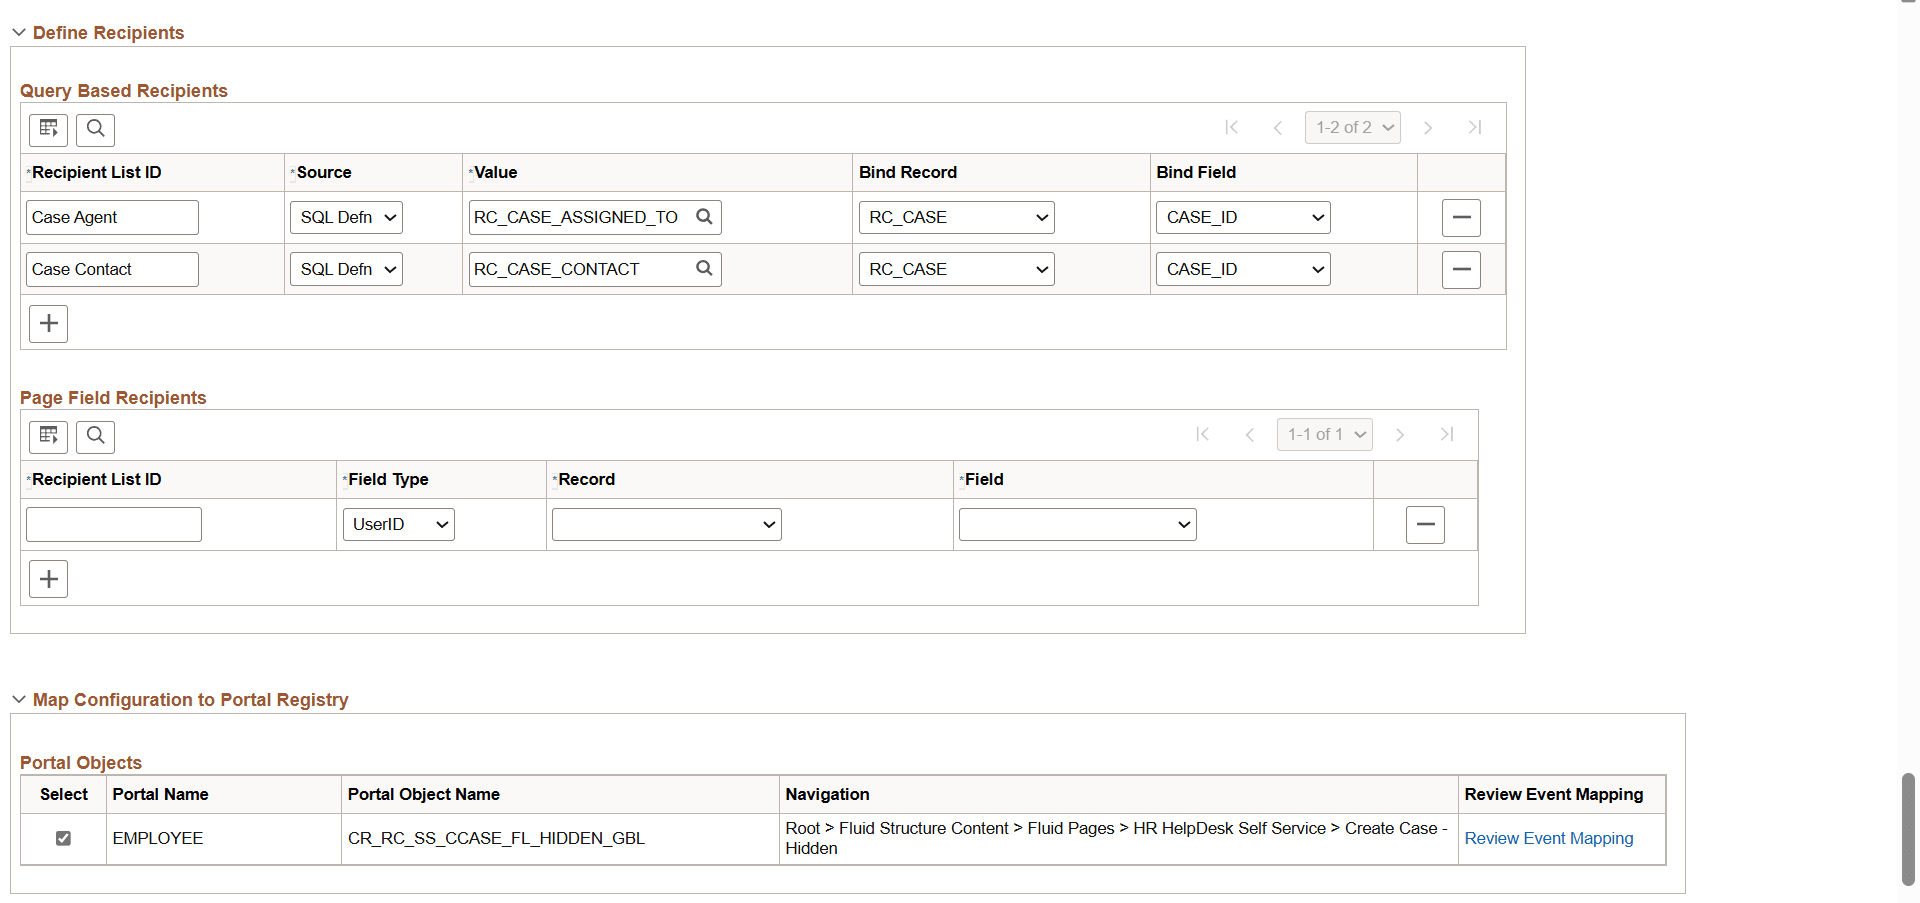Open the Record dropdown in Page Field Recipients
Viewport: 1920px width, 903px height.
click(666, 524)
